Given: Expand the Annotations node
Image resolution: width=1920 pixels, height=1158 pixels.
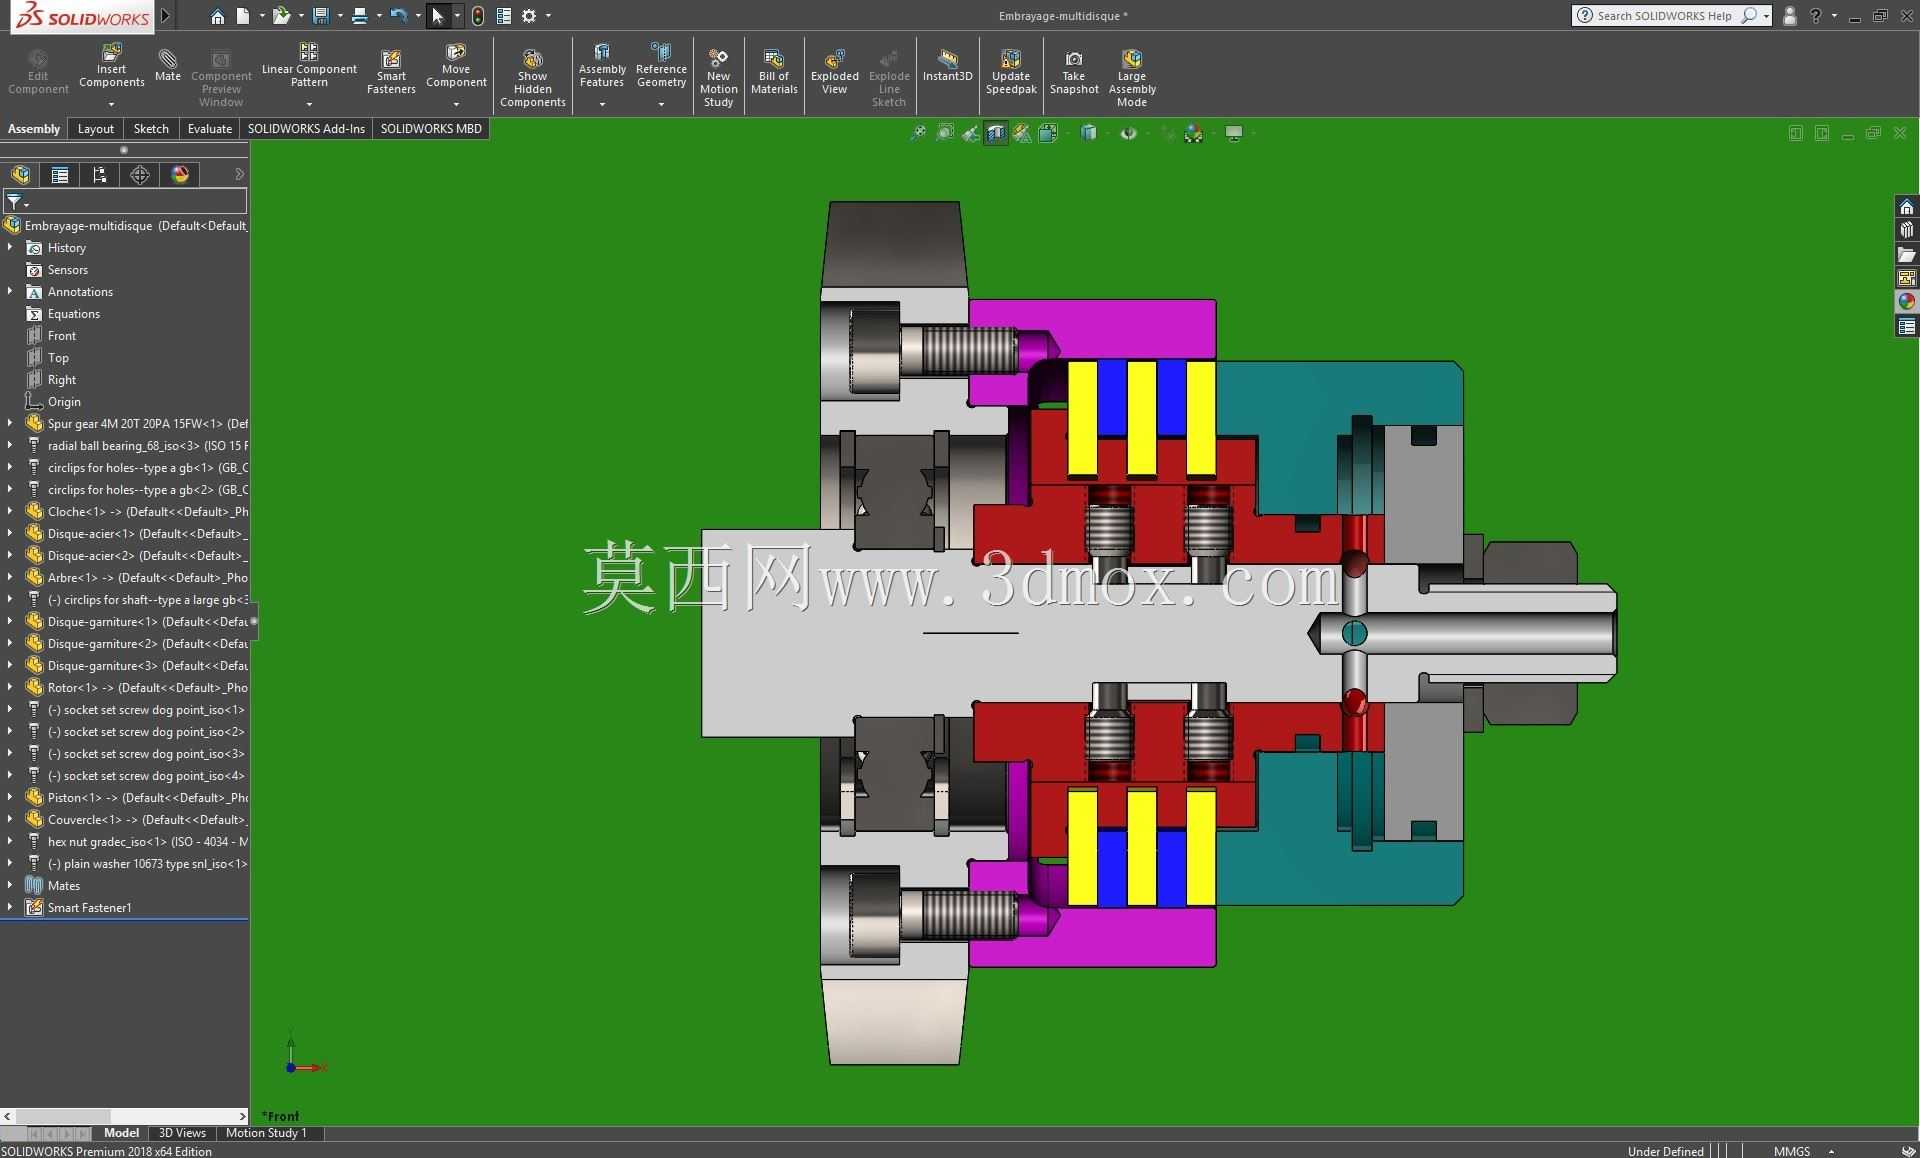Looking at the screenshot, I should [10, 292].
